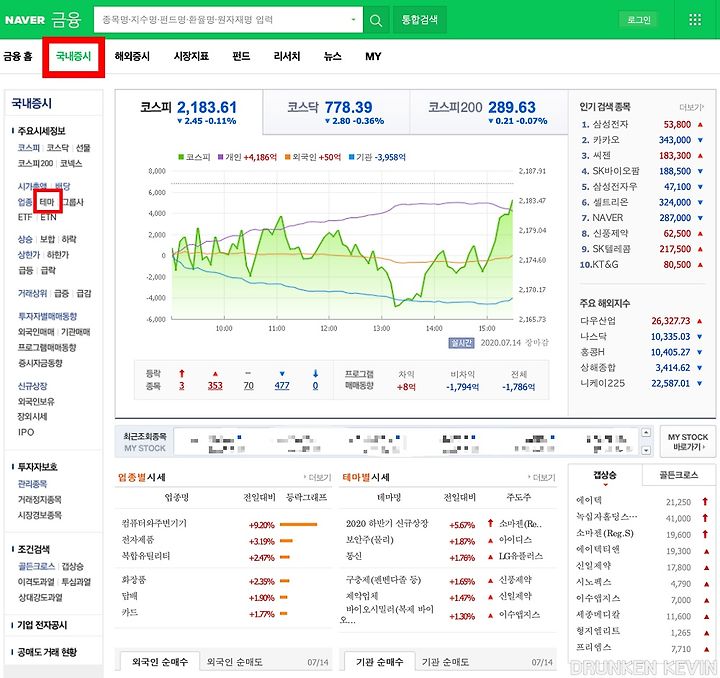Screen dimensions: 720x678
Task: Select the 외국인 순매도 tab
Action: 234,662
